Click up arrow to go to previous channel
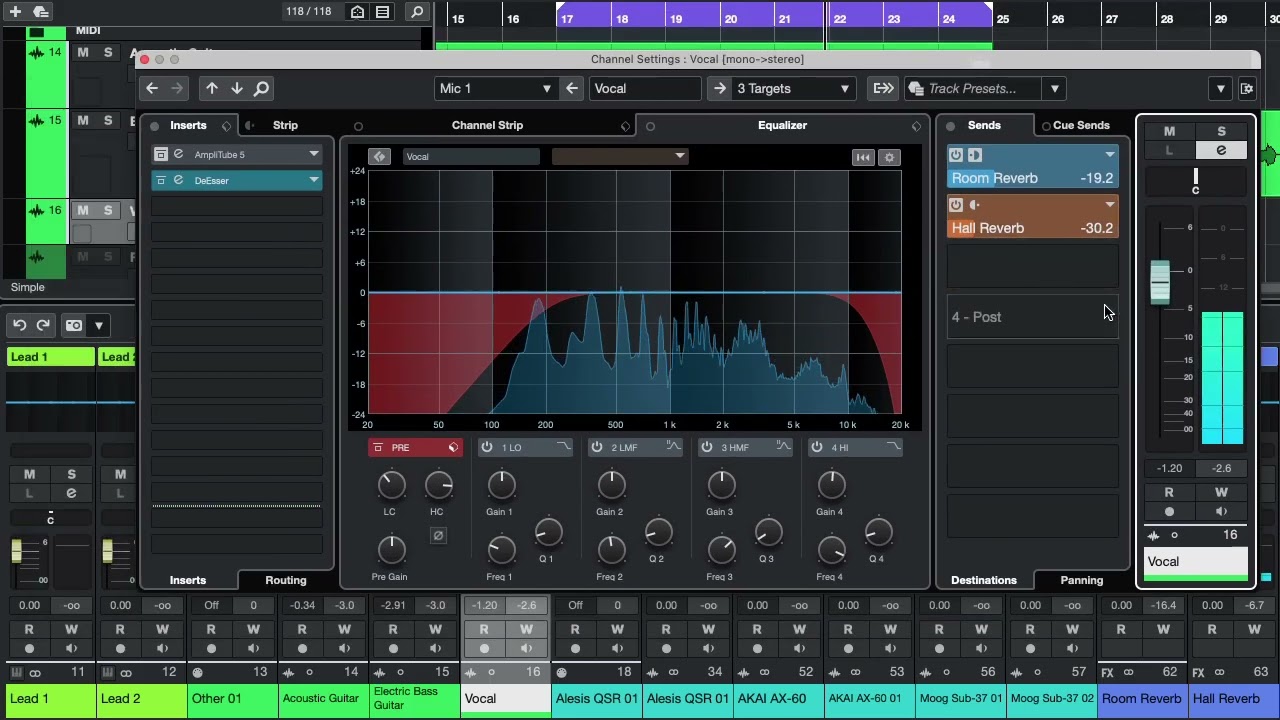The width and height of the screenshot is (1280, 720). click(212, 88)
